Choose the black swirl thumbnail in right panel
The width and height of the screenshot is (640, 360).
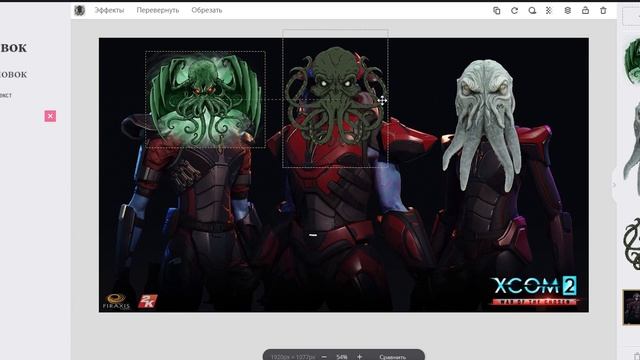tap(632, 244)
